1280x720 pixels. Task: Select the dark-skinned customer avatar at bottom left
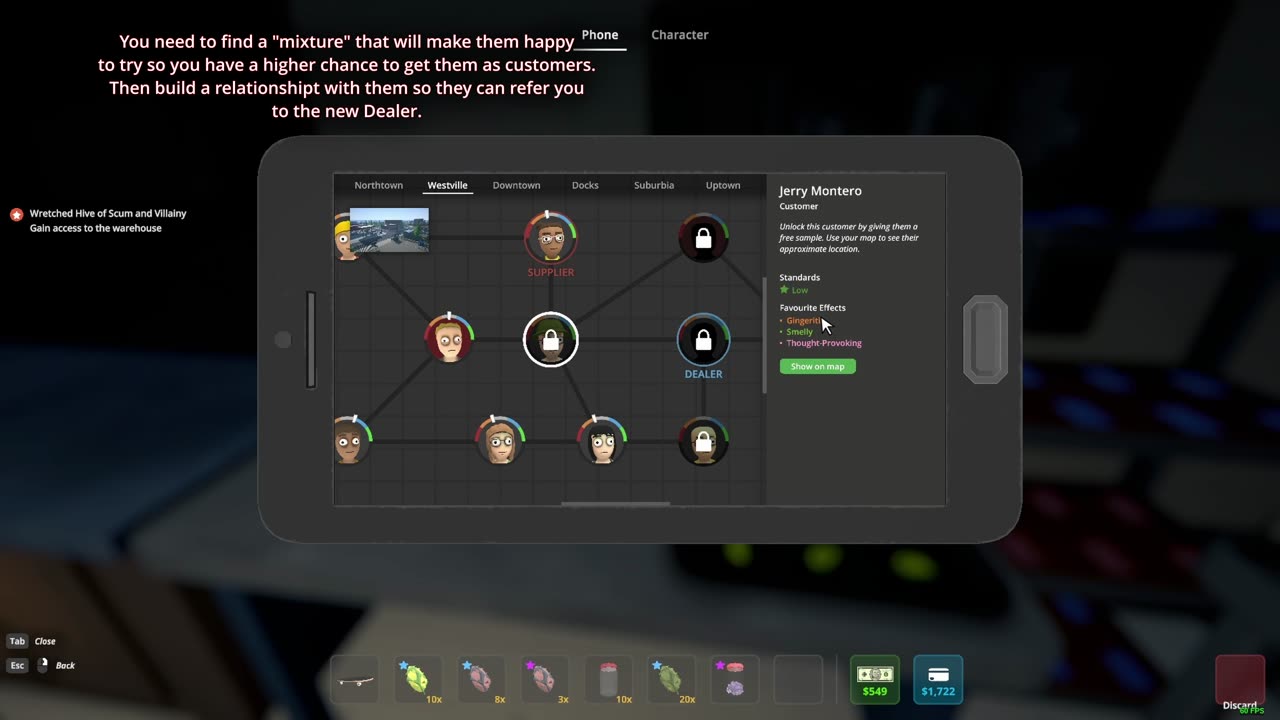point(351,440)
